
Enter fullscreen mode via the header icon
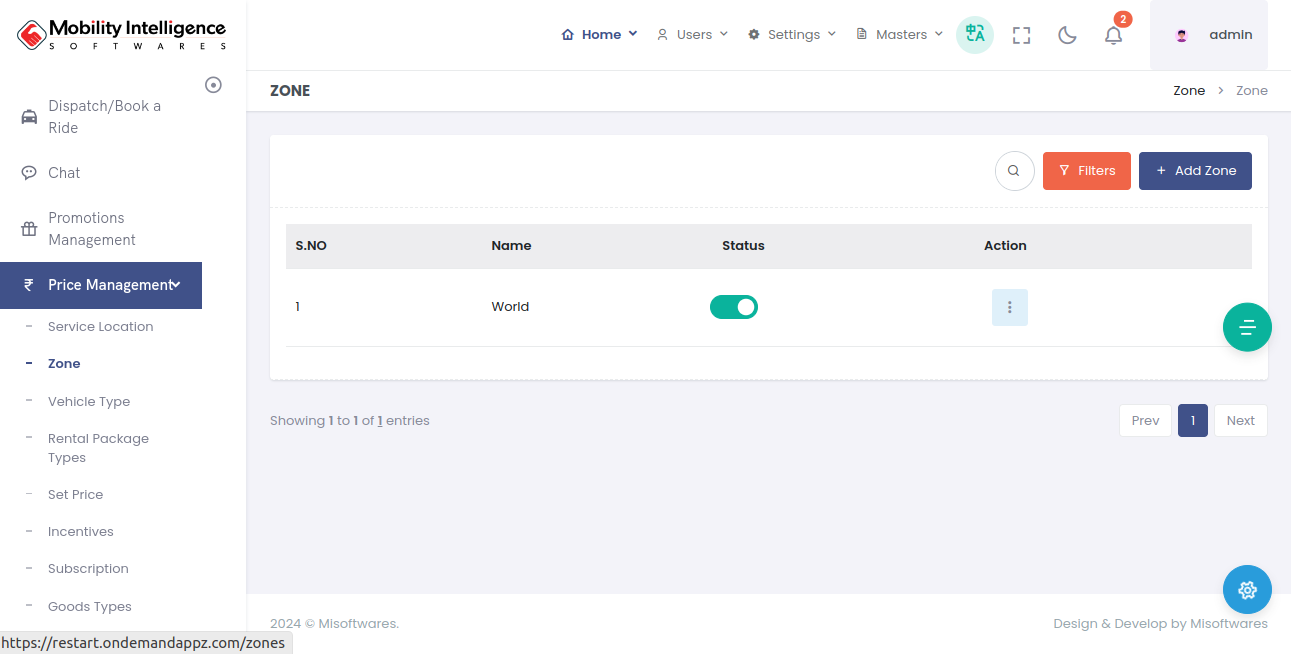(x=1021, y=35)
